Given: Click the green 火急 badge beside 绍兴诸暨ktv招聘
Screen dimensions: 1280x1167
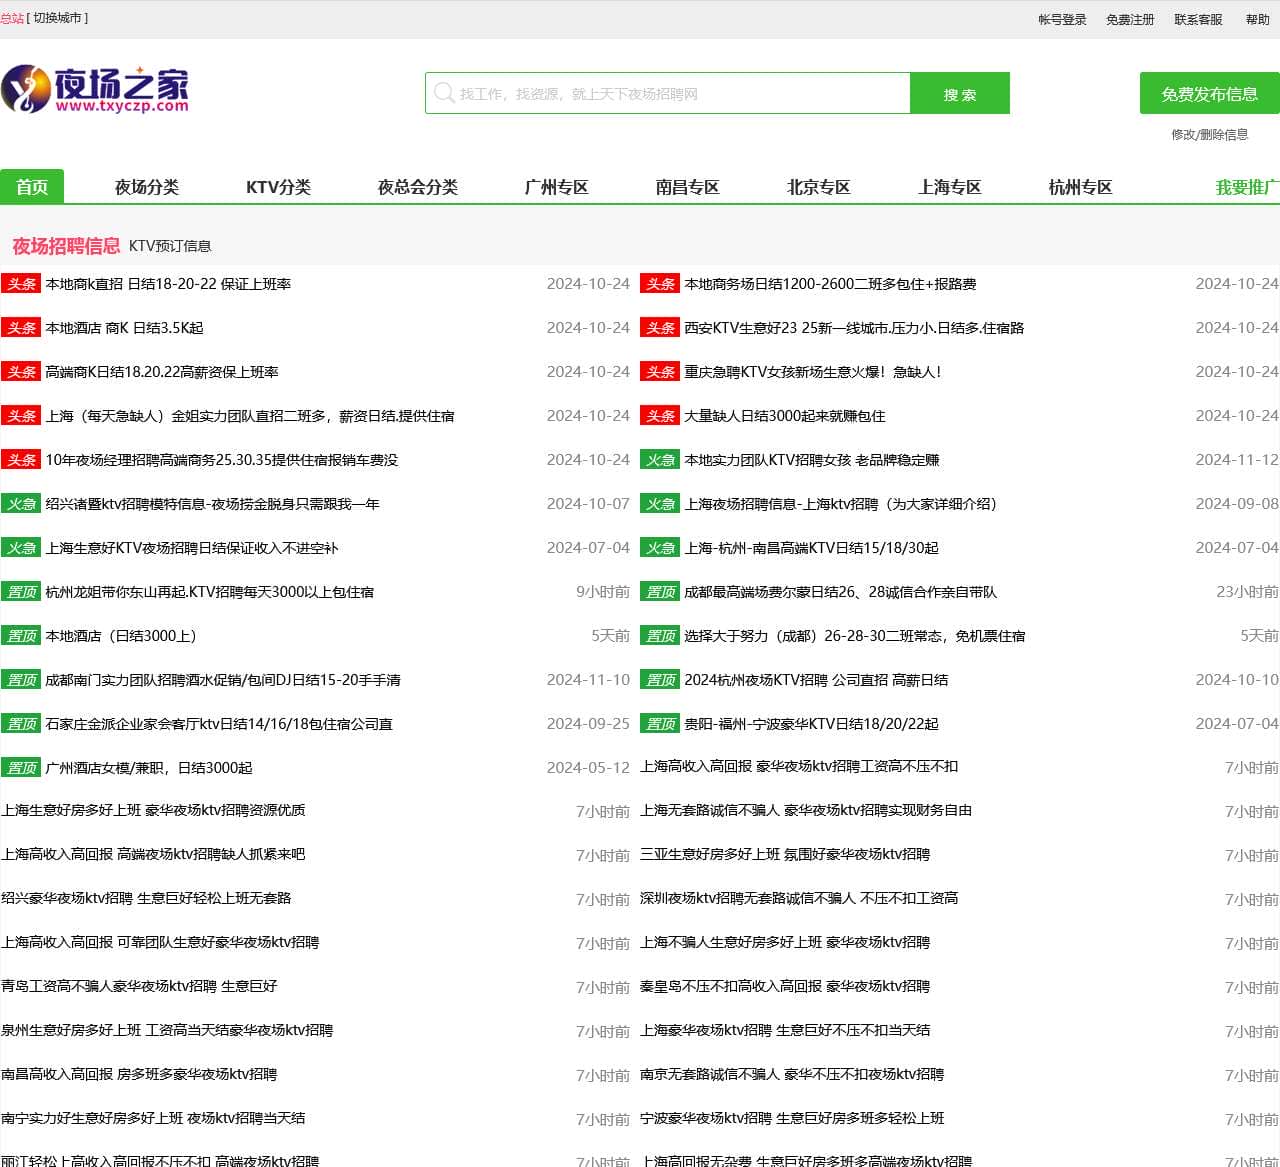Looking at the screenshot, I should tap(20, 504).
